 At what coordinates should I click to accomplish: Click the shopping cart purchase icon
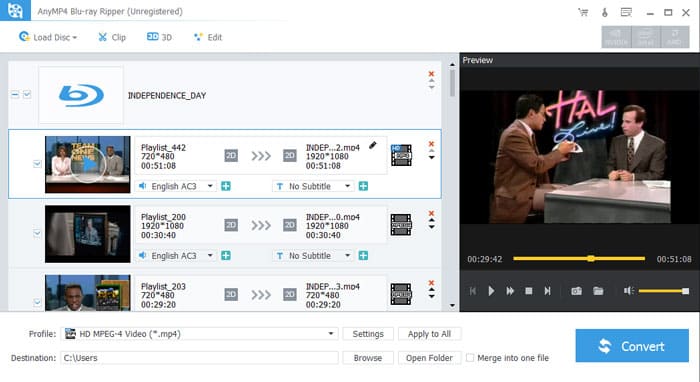coord(583,12)
